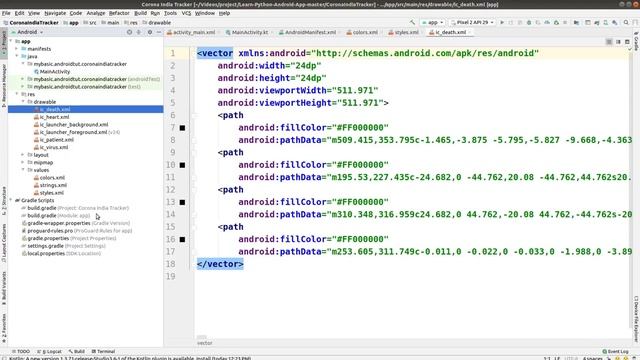Open the Device File Explorer side panel
The width and height of the screenshot is (640, 360).
636,319
